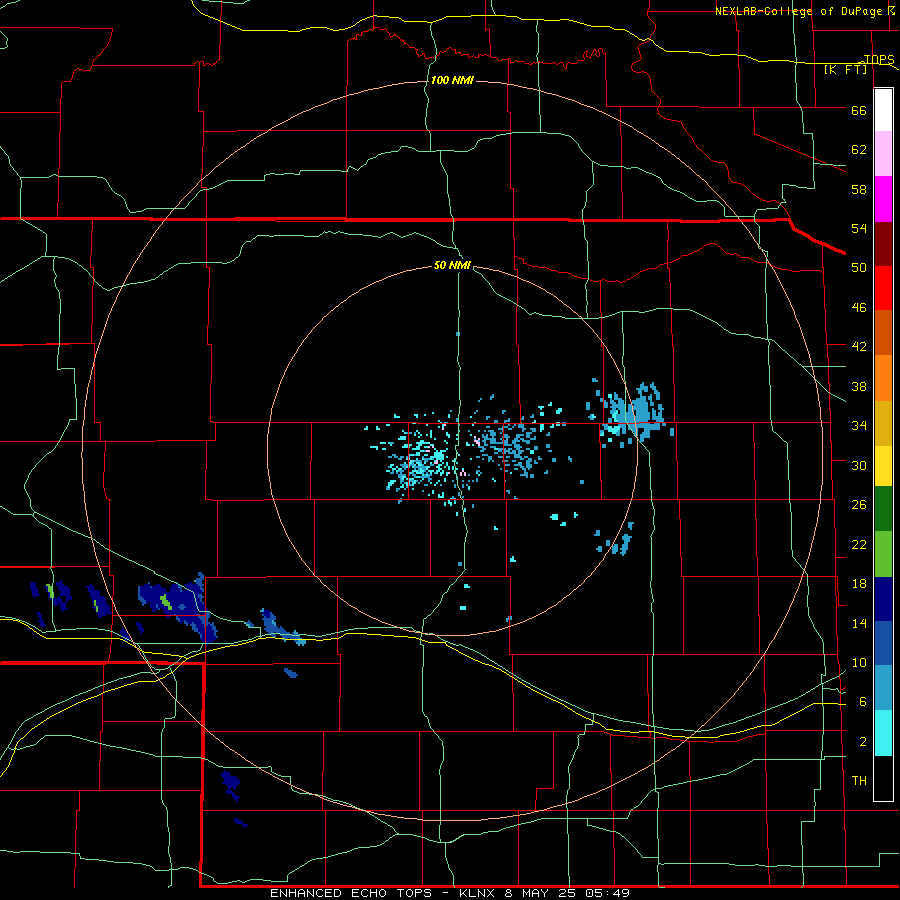Click the legend value 58
Screen dimensions: 900x900
click(x=859, y=189)
